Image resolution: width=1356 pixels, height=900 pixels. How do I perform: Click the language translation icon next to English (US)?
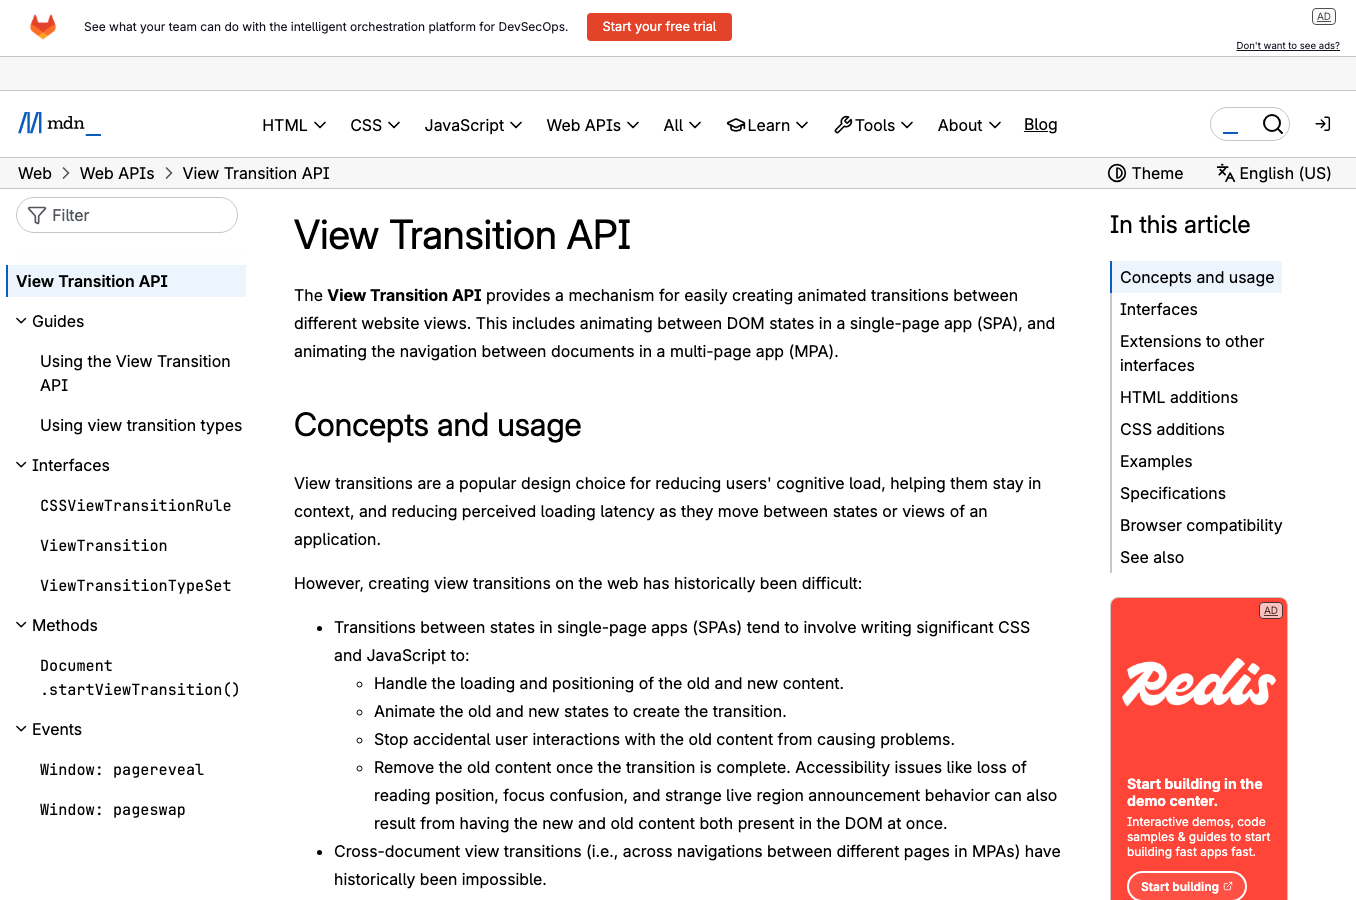point(1225,173)
